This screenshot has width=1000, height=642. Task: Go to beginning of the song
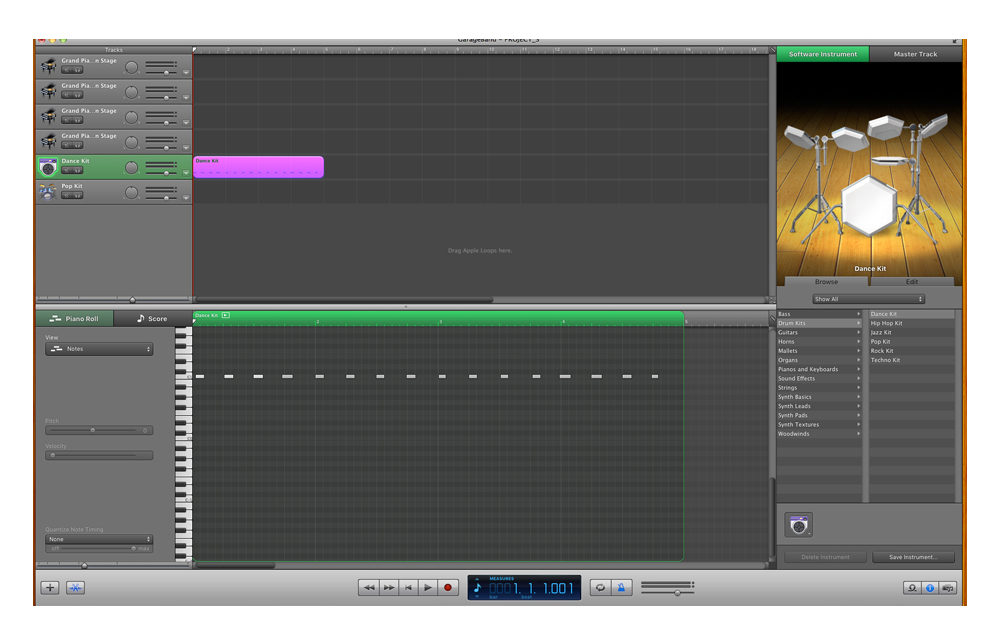408,588
